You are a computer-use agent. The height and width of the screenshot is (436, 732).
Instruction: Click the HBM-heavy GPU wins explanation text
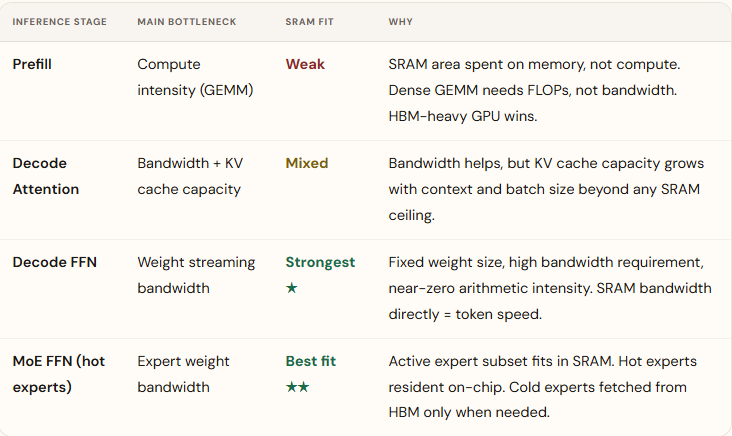coord(463,116)
